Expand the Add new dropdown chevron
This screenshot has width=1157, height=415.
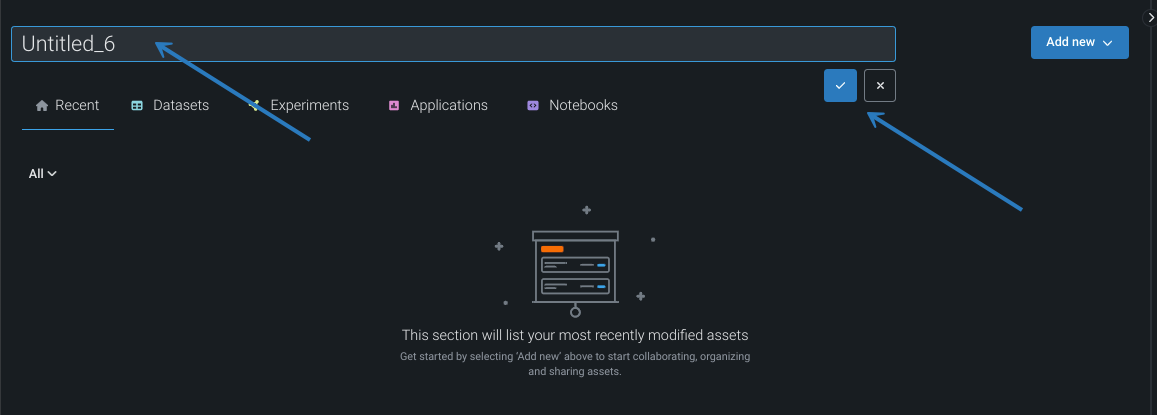[1108, 43]
